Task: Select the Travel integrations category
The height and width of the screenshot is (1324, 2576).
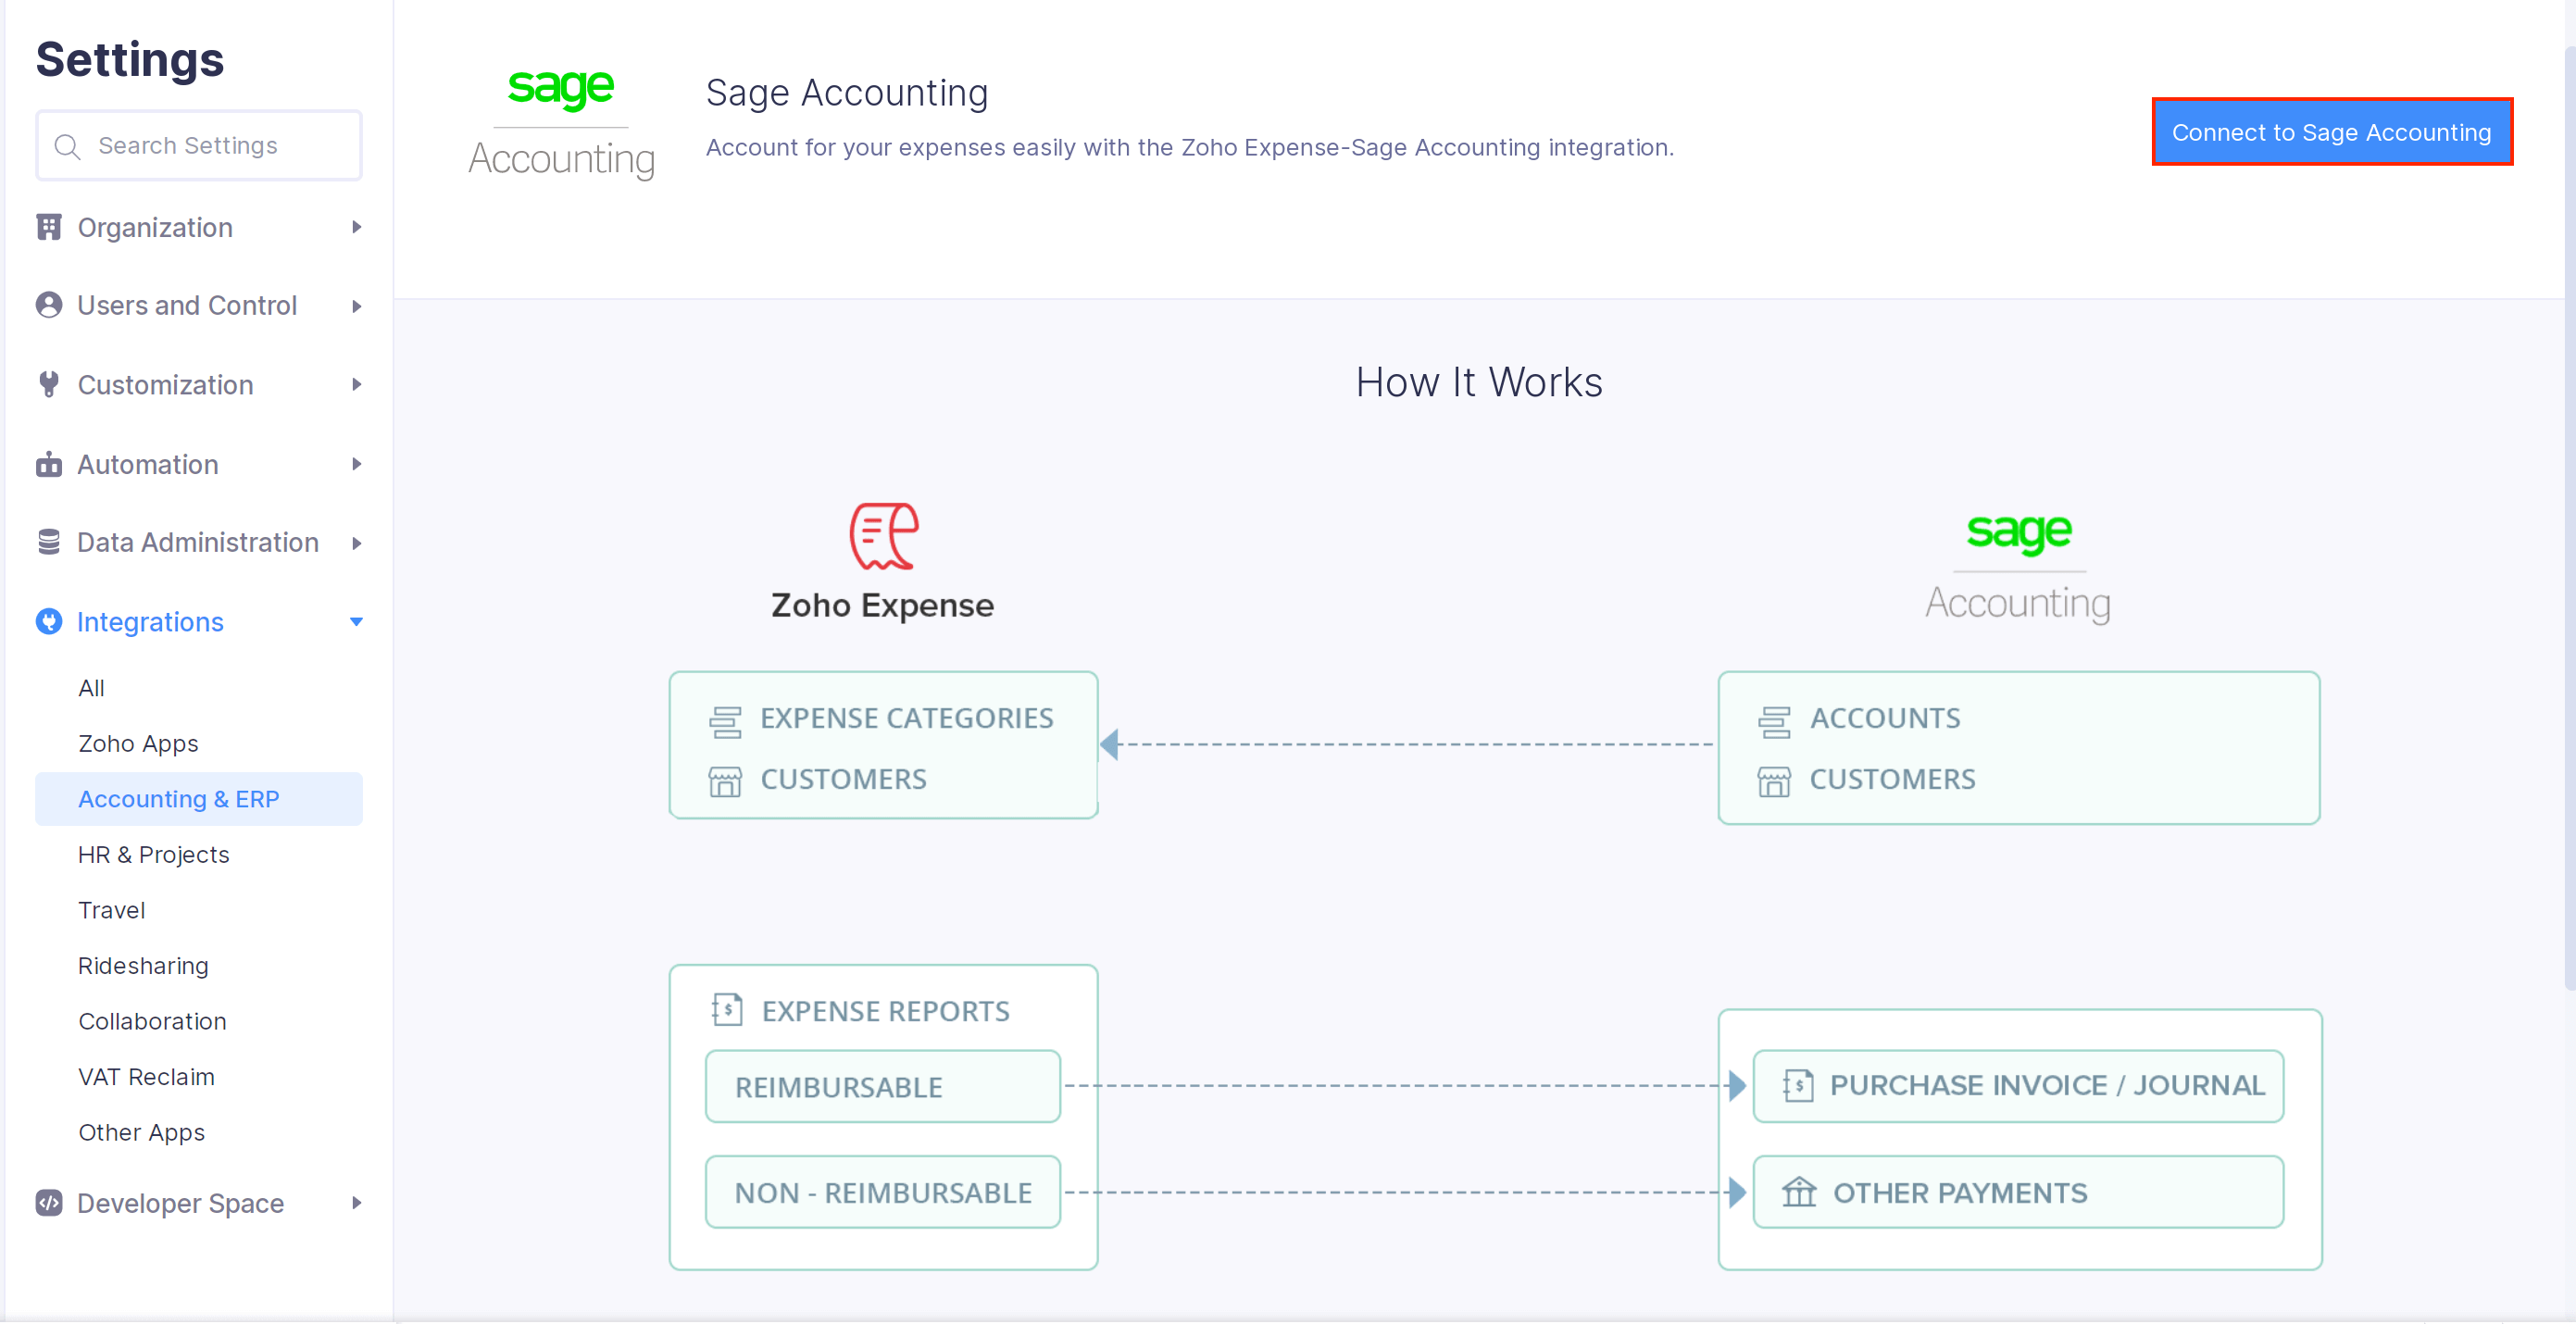Action: pyautogui.click(x=112, y=910)
